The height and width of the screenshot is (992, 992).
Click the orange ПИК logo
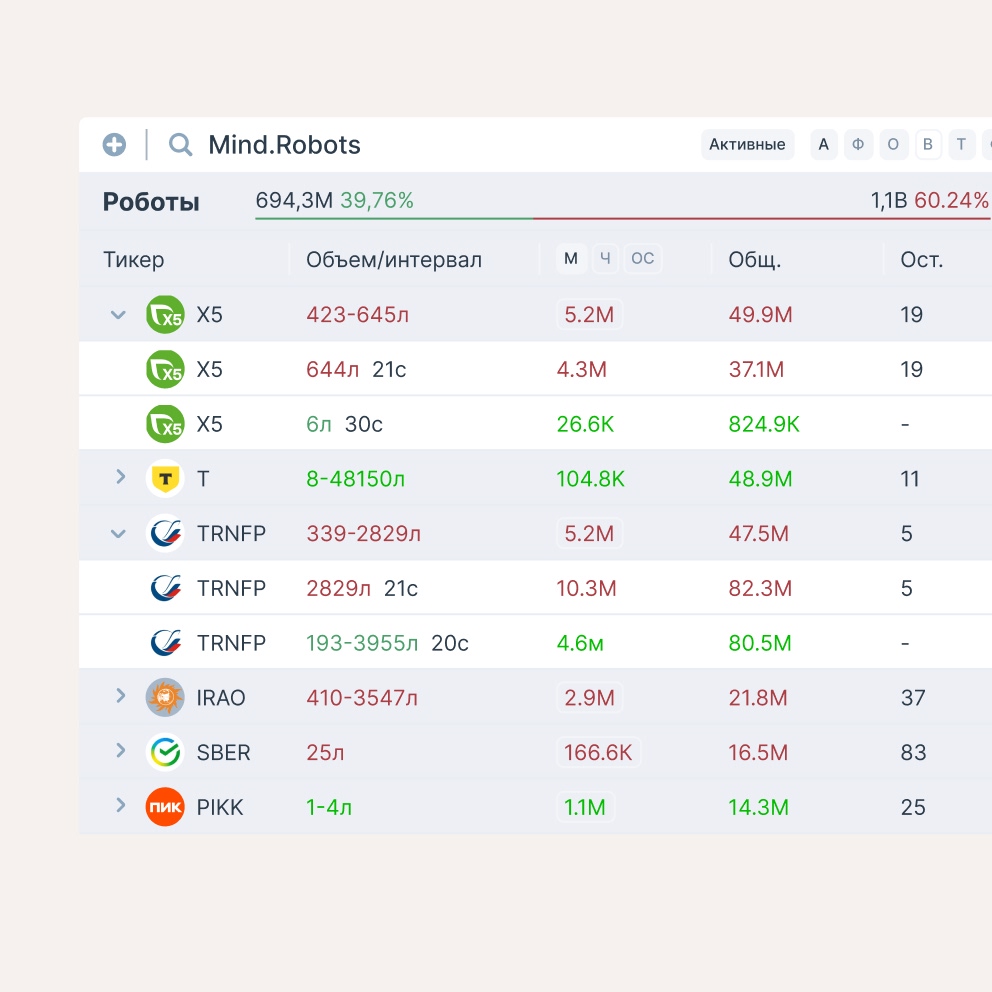[x=165, y=807]
